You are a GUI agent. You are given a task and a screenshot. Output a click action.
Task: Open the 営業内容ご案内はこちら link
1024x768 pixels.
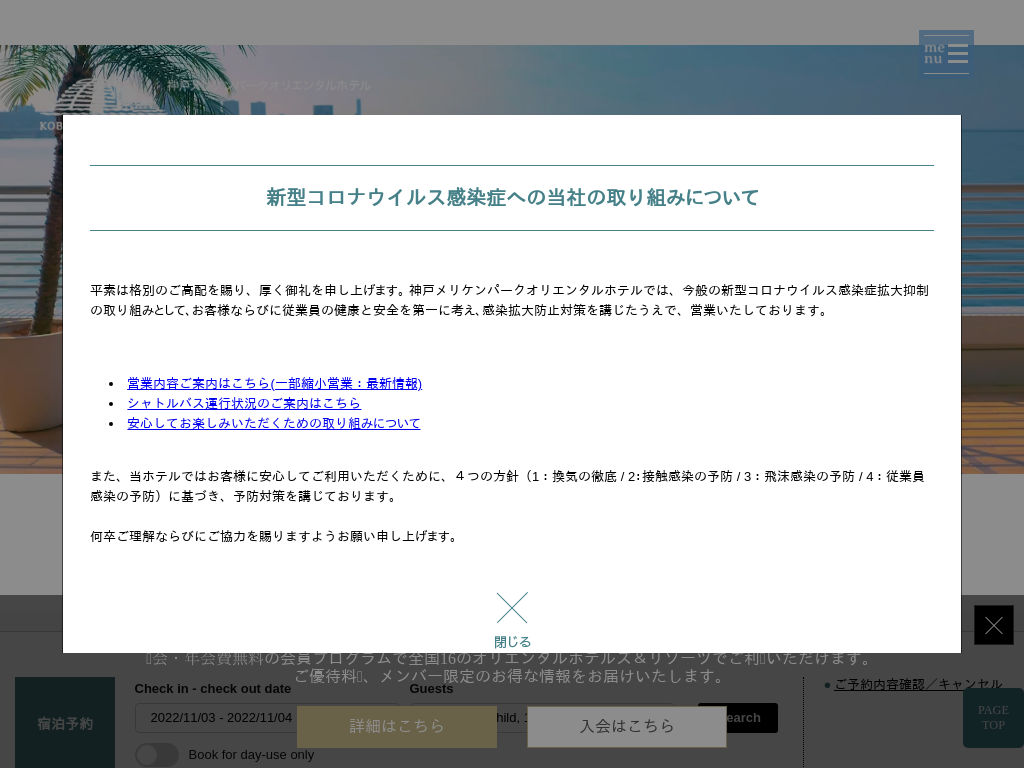[274, 383]
